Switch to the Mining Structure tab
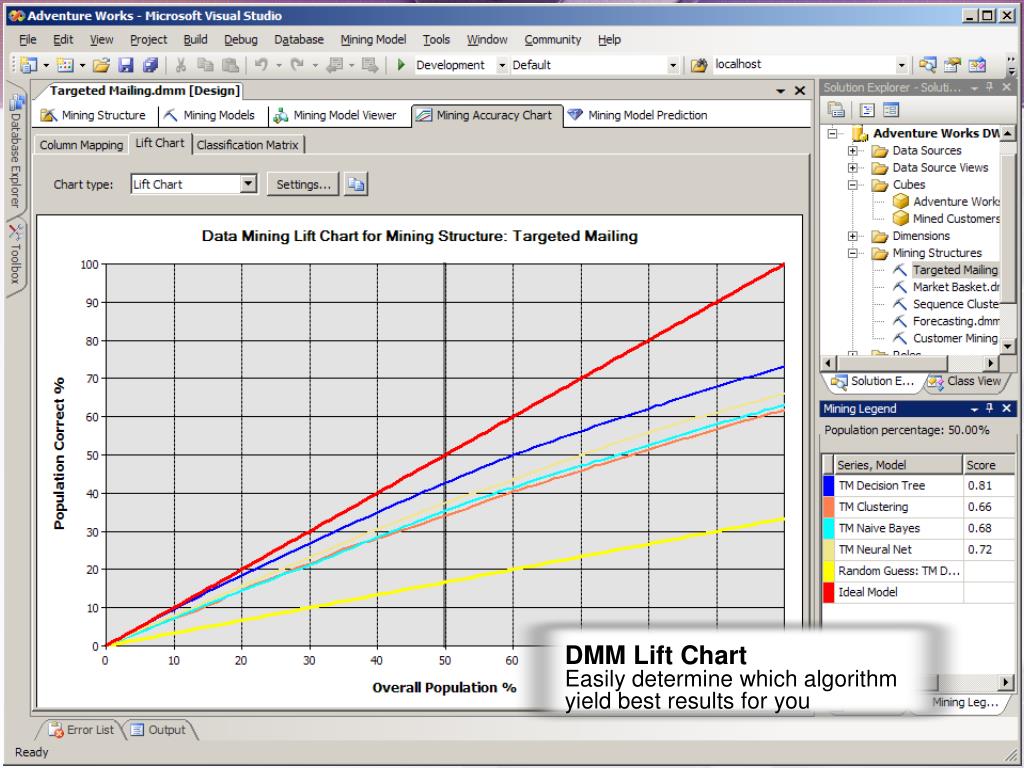 (x=93, y=115)
